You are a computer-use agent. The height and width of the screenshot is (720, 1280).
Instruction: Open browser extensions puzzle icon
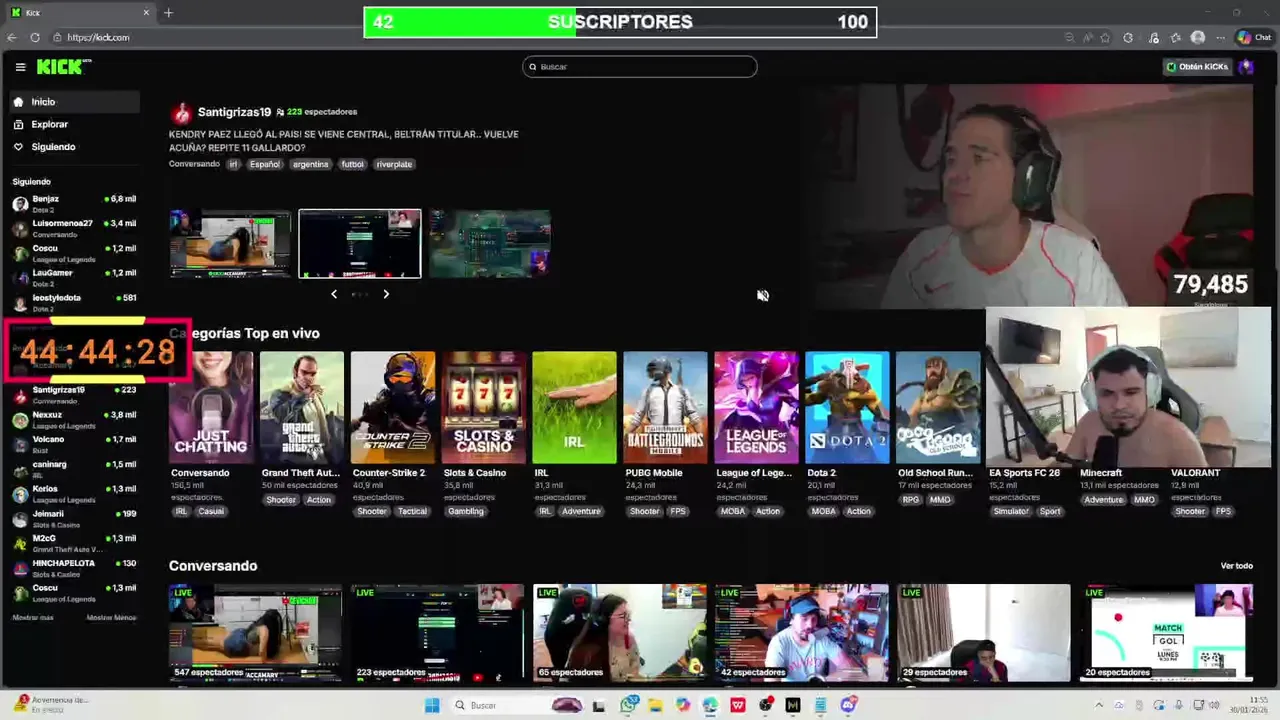point(1128,37)
